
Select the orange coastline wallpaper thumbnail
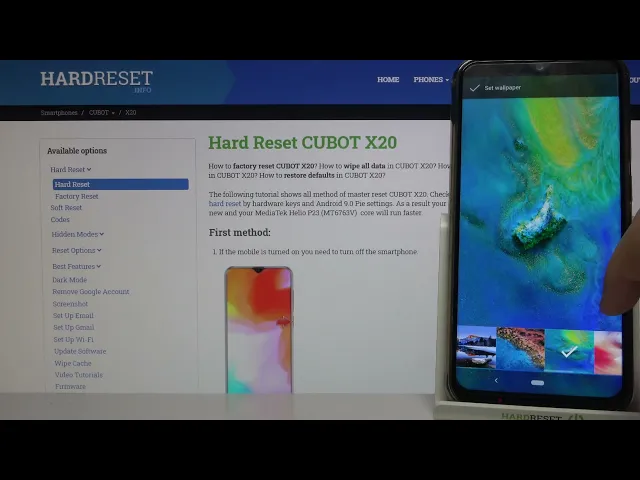pyautogui.click(x=520, y=349)
